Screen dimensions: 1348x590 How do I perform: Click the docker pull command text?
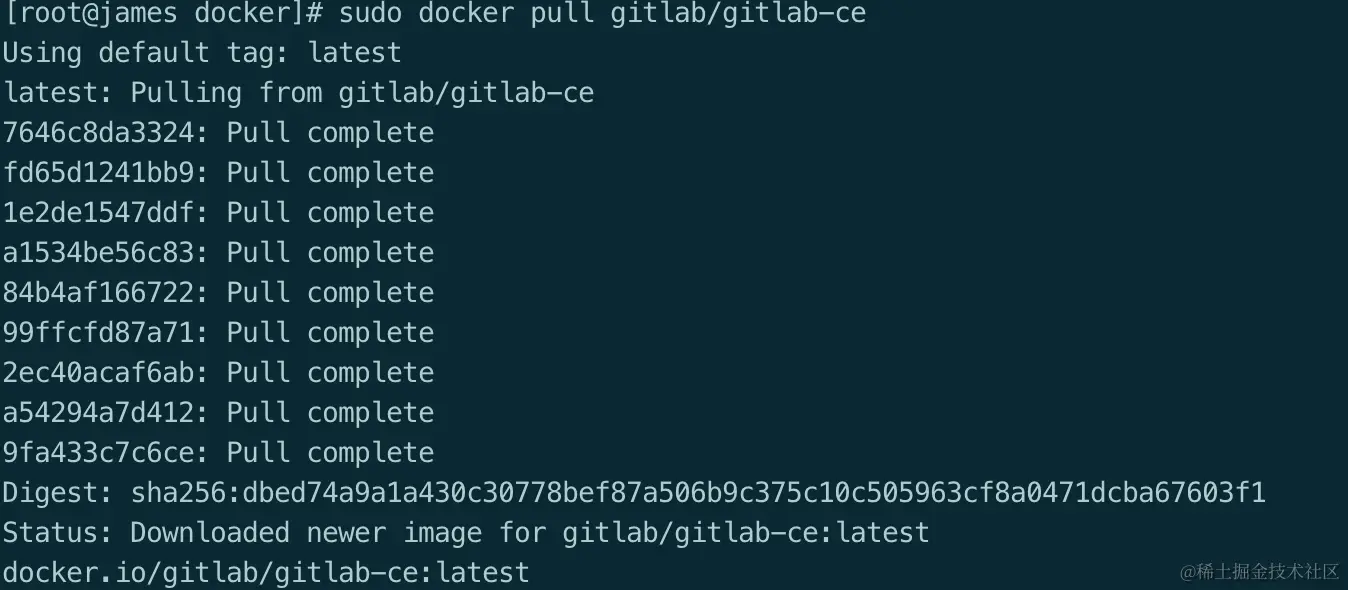tap(602, 13)
